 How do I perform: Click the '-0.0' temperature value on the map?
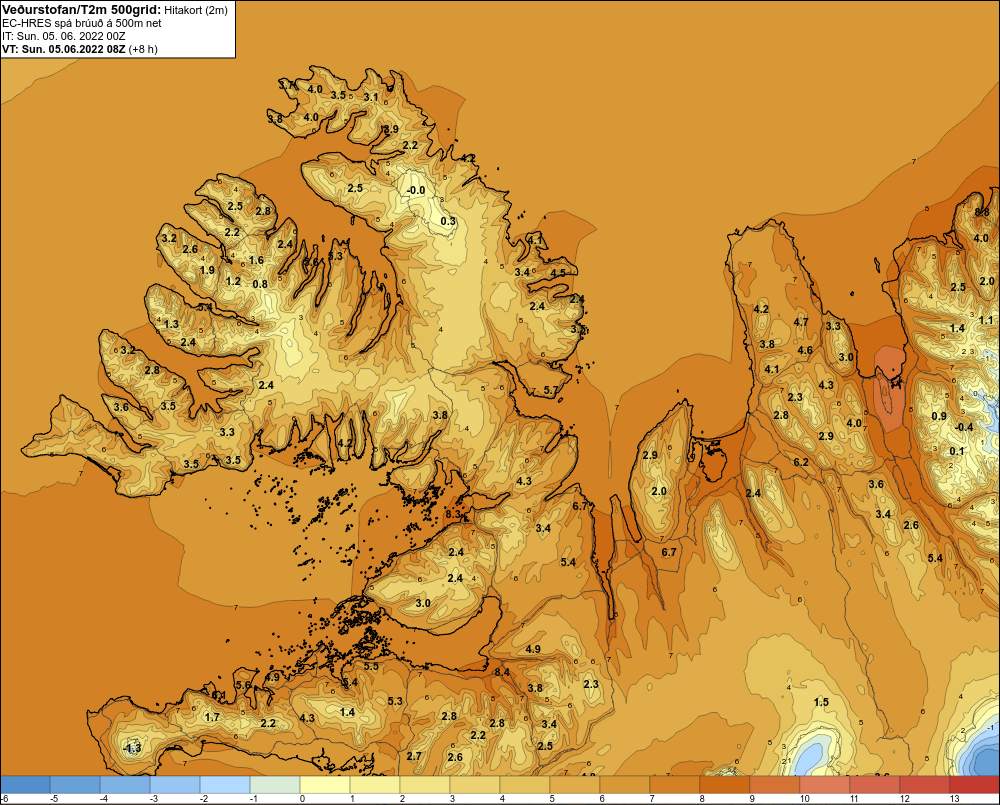[x=416, y=190]
